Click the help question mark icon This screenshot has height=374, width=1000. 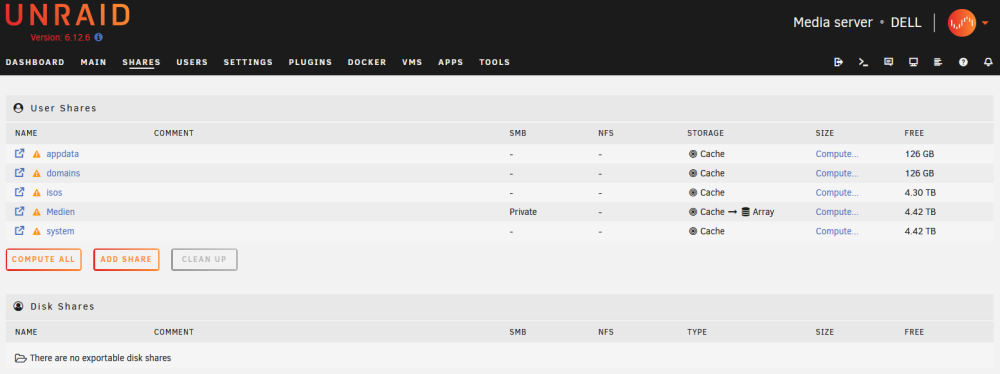[x=963, y=62]
